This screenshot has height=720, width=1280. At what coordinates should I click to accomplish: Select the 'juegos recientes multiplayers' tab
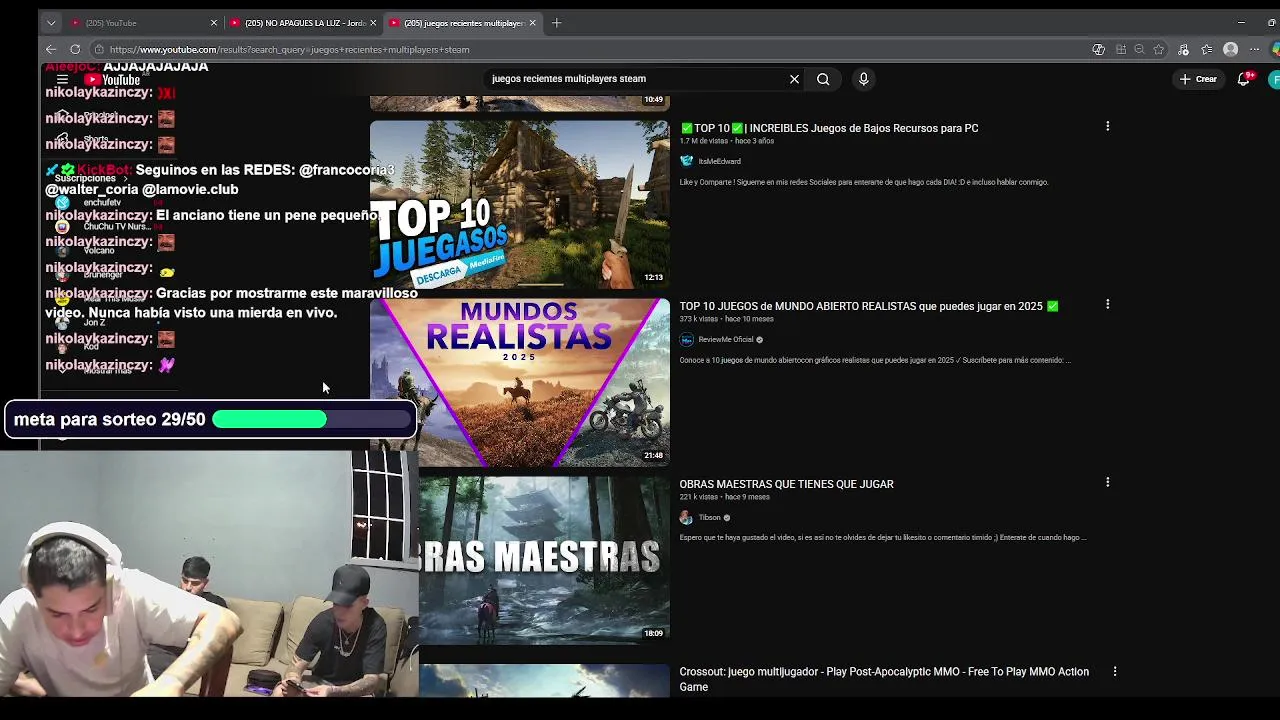pyautogui.click(x=463, y=23)
